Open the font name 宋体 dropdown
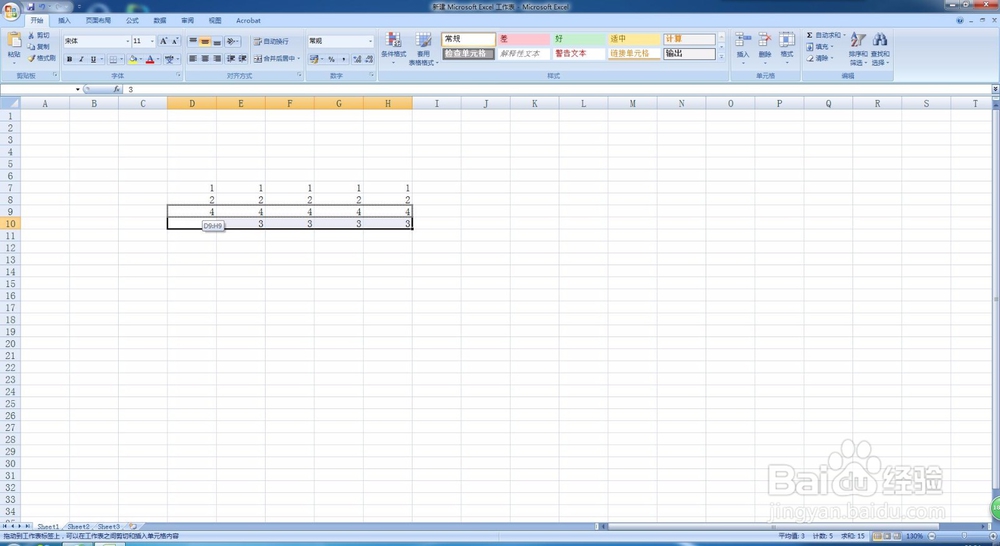This screenshot has width=1000, height=546. click(x=128, y=41)
